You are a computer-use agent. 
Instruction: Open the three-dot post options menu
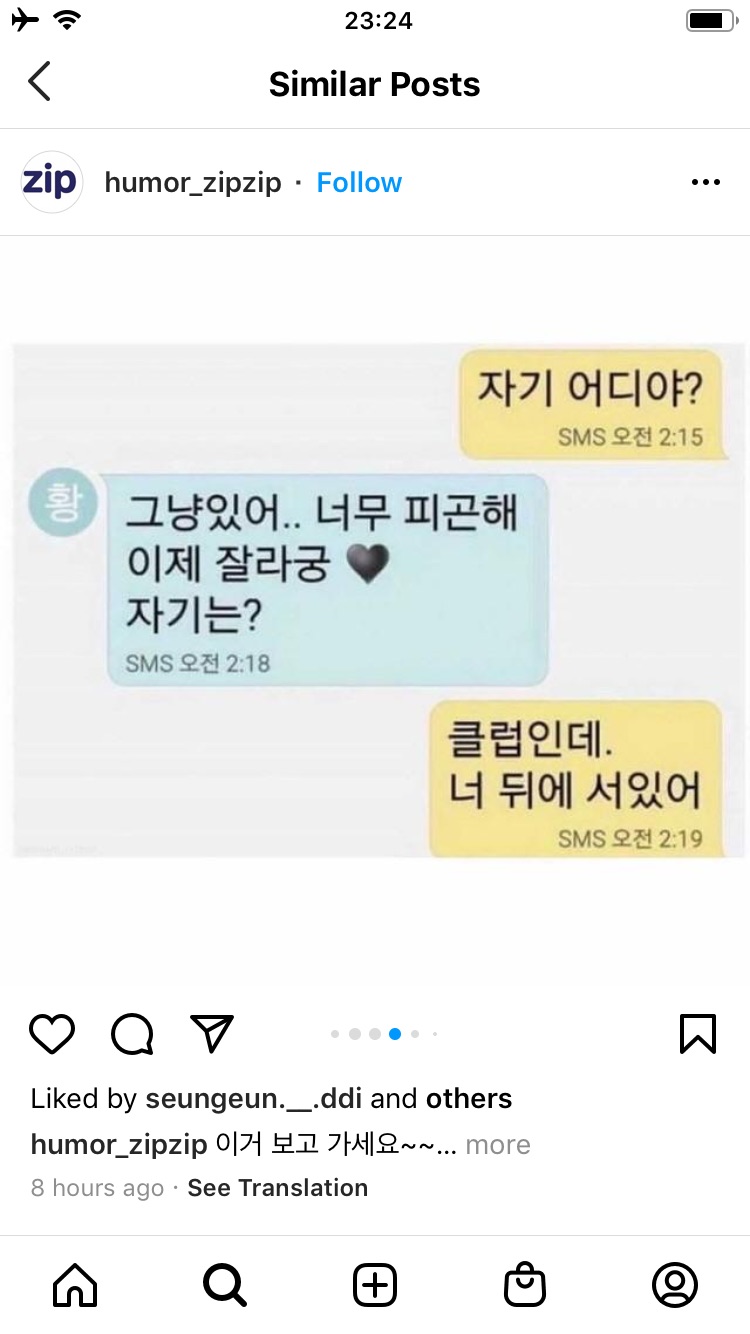pyautogui.click(x=706, y=182)
